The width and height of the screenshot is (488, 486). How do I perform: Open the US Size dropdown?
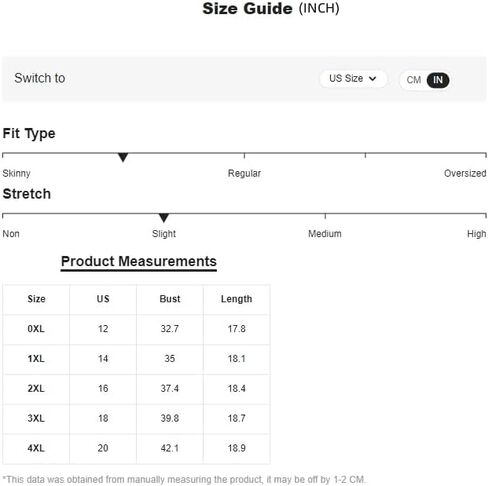click(353, 79)
